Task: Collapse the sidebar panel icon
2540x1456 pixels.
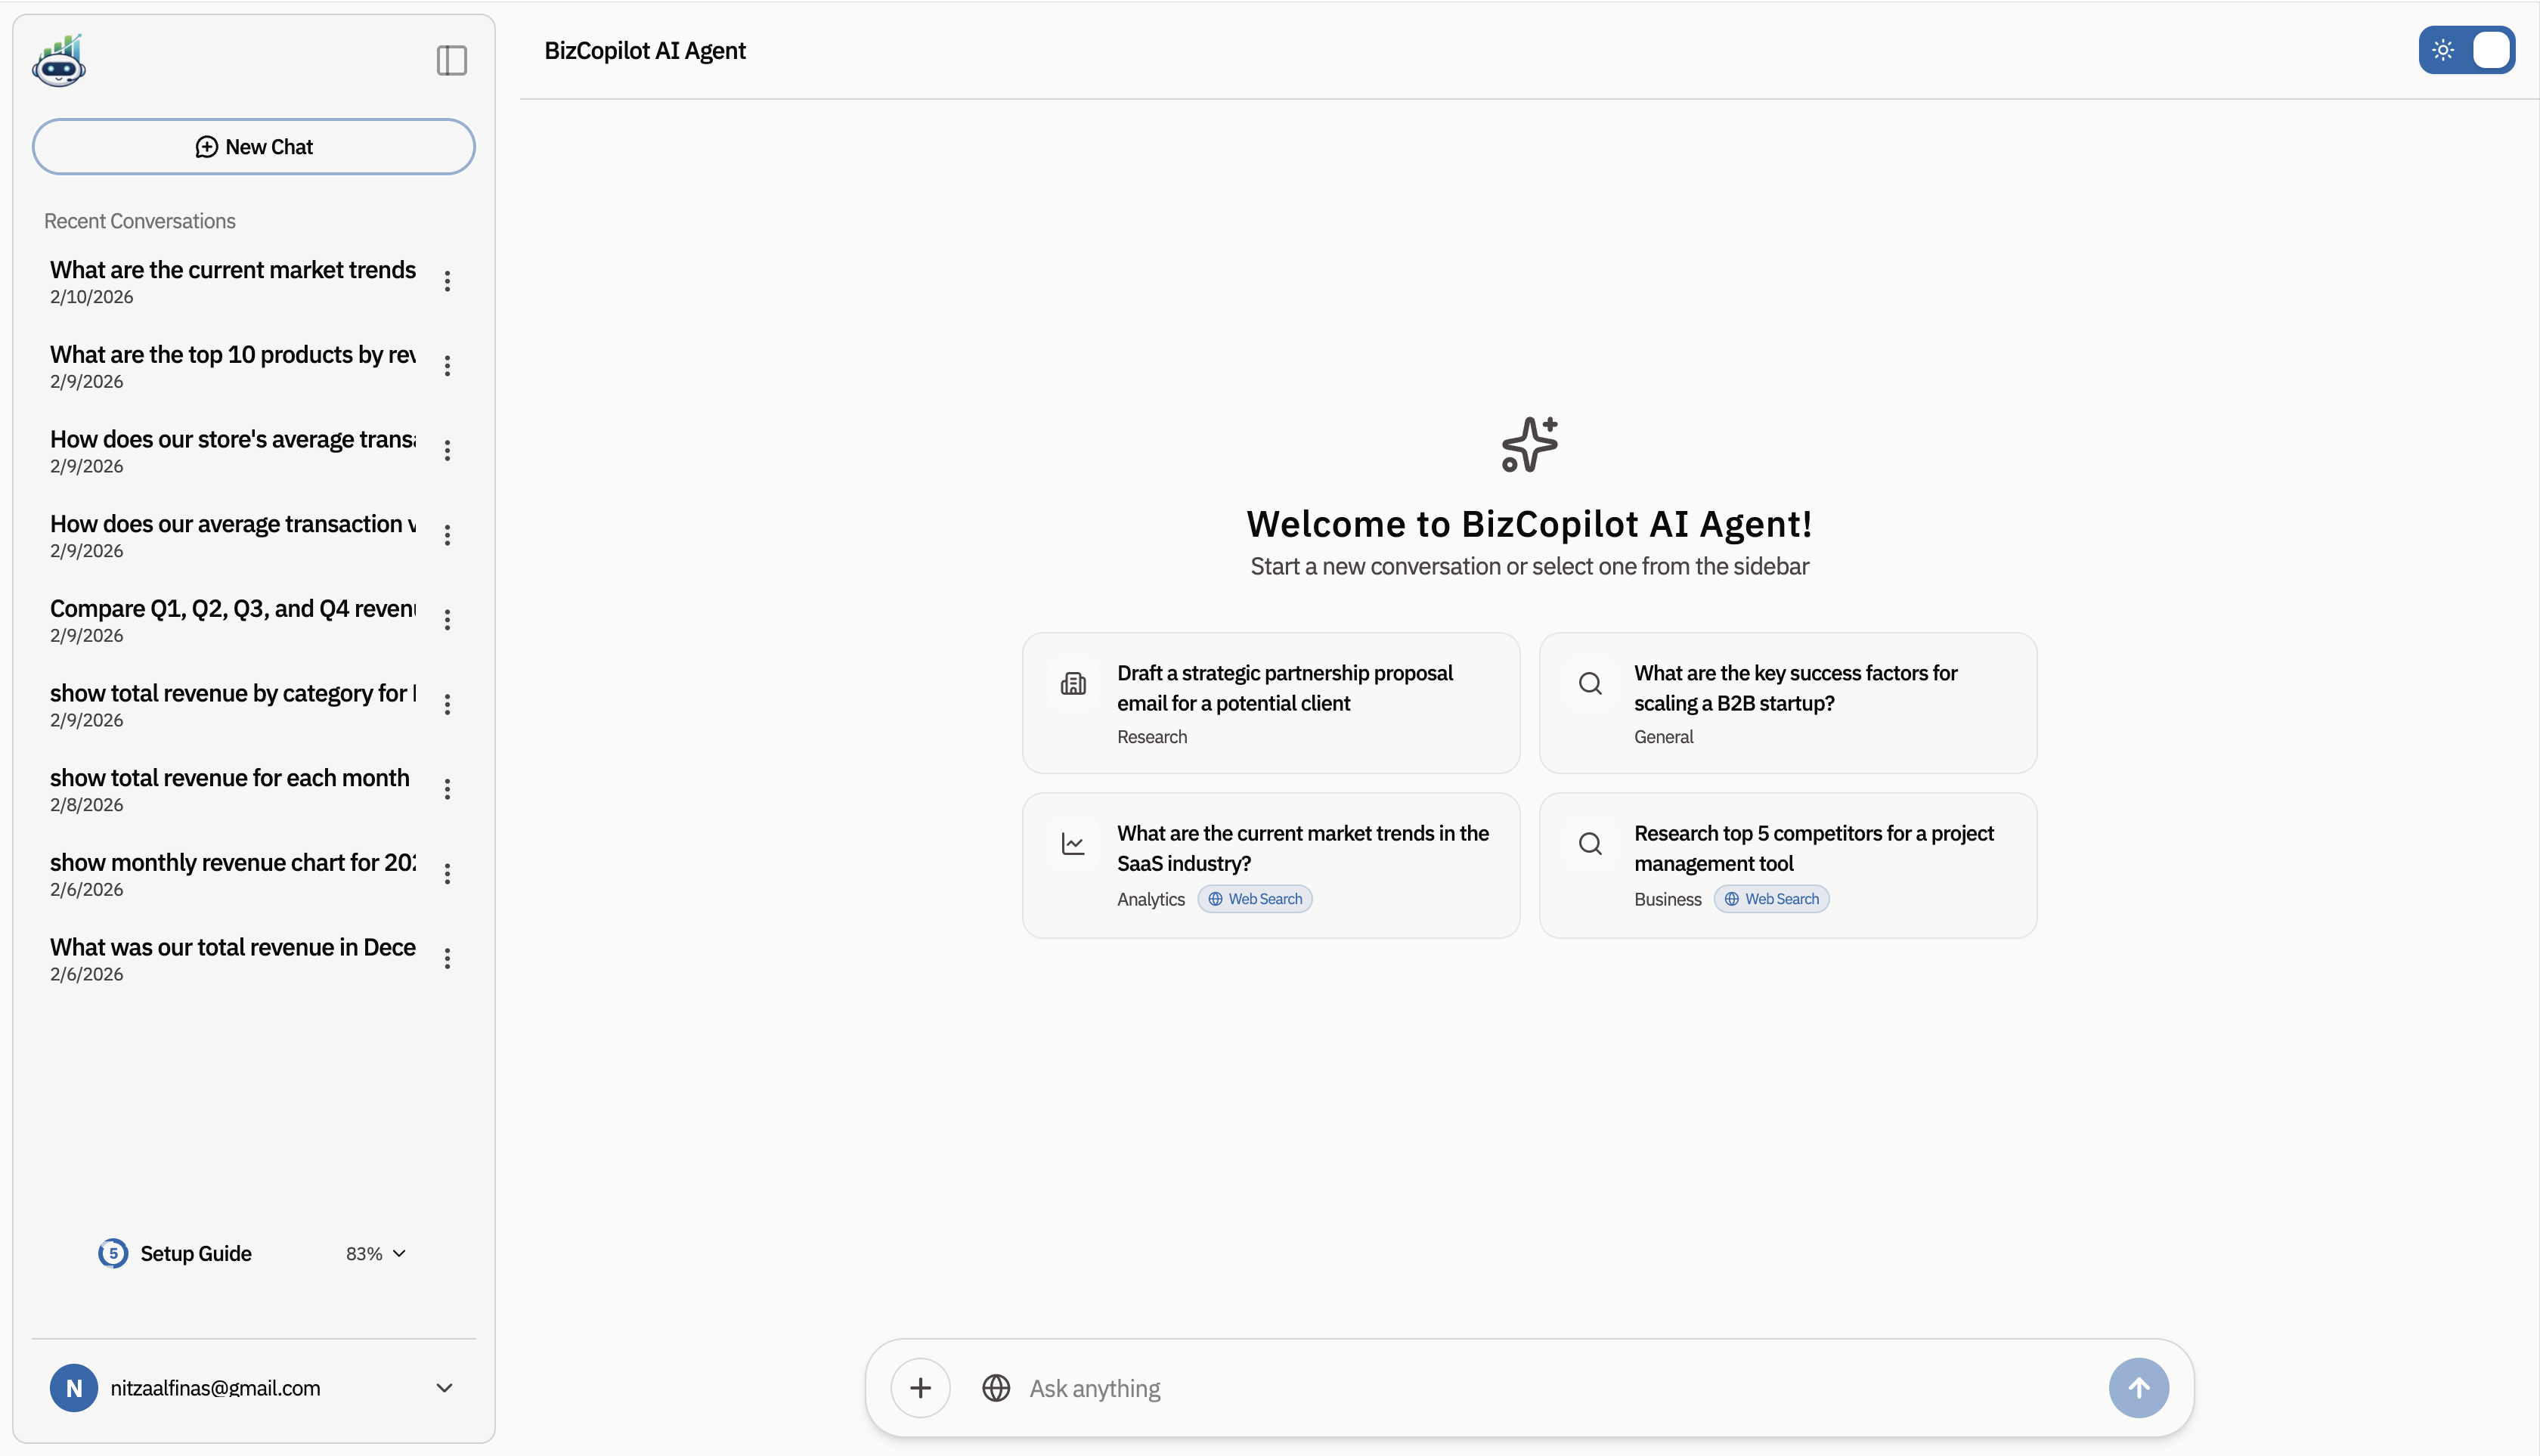Action: (451, 61)
